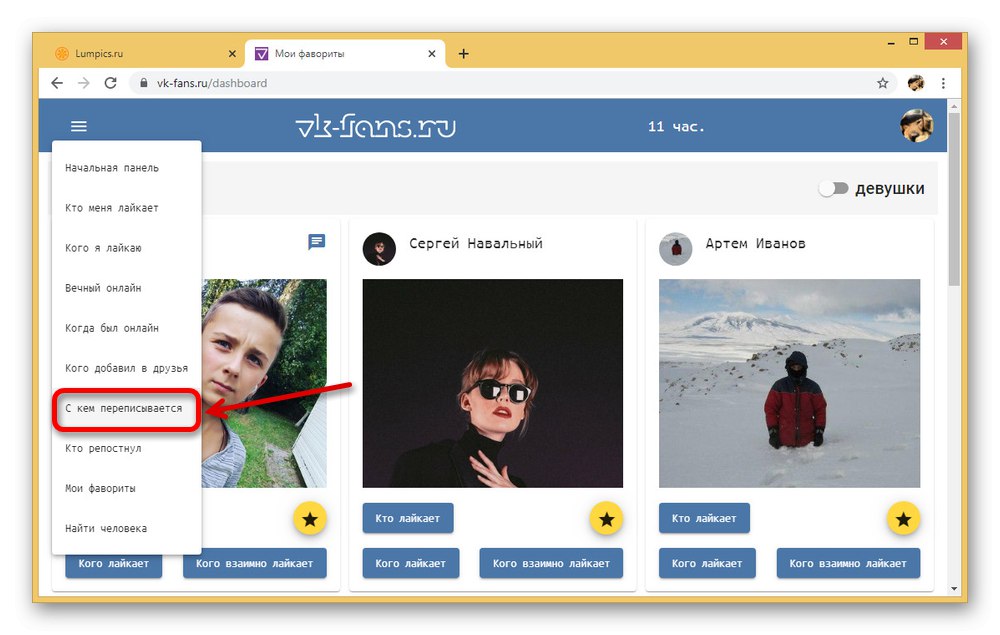Viewport: 1000px width, 635px height.
Task: Star Артем Иванов as favorite
Action: tap(903, 519)
